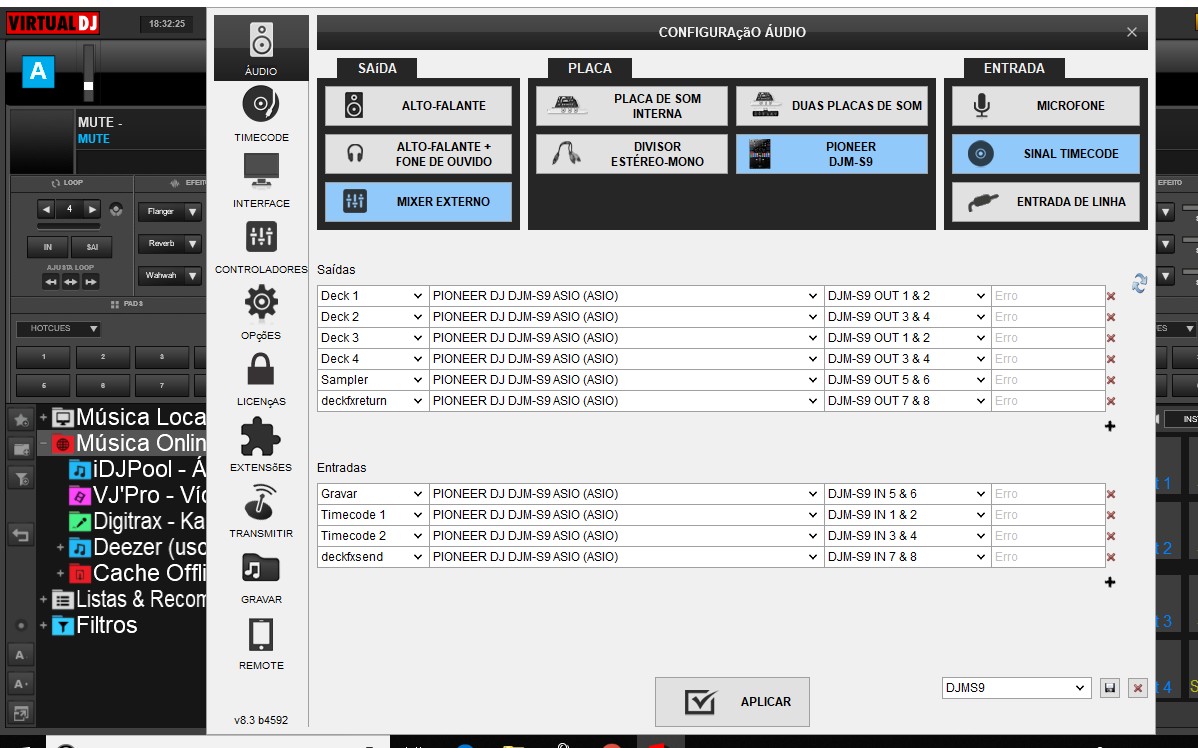Add a new input row in Entradas
This screenshot has width=1198, height=748.
1110,582
